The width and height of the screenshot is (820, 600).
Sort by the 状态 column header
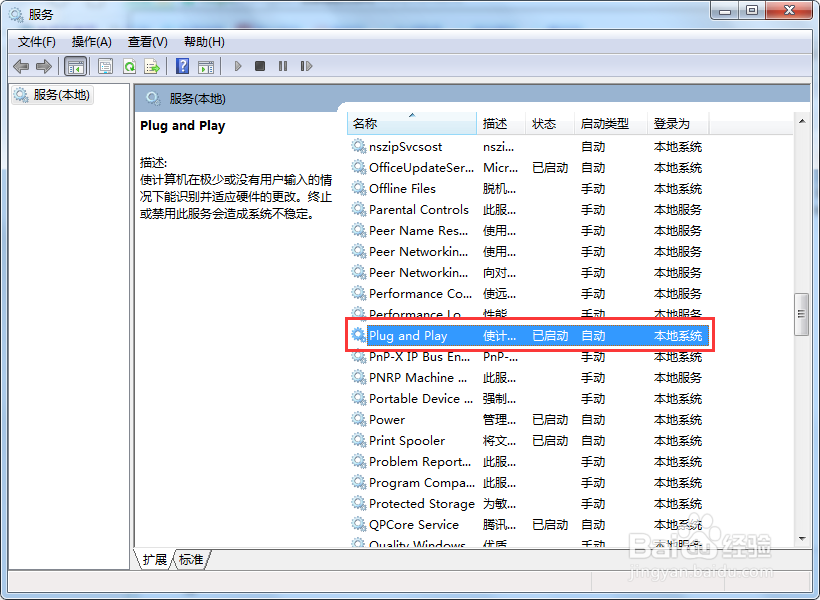point(551,123)
